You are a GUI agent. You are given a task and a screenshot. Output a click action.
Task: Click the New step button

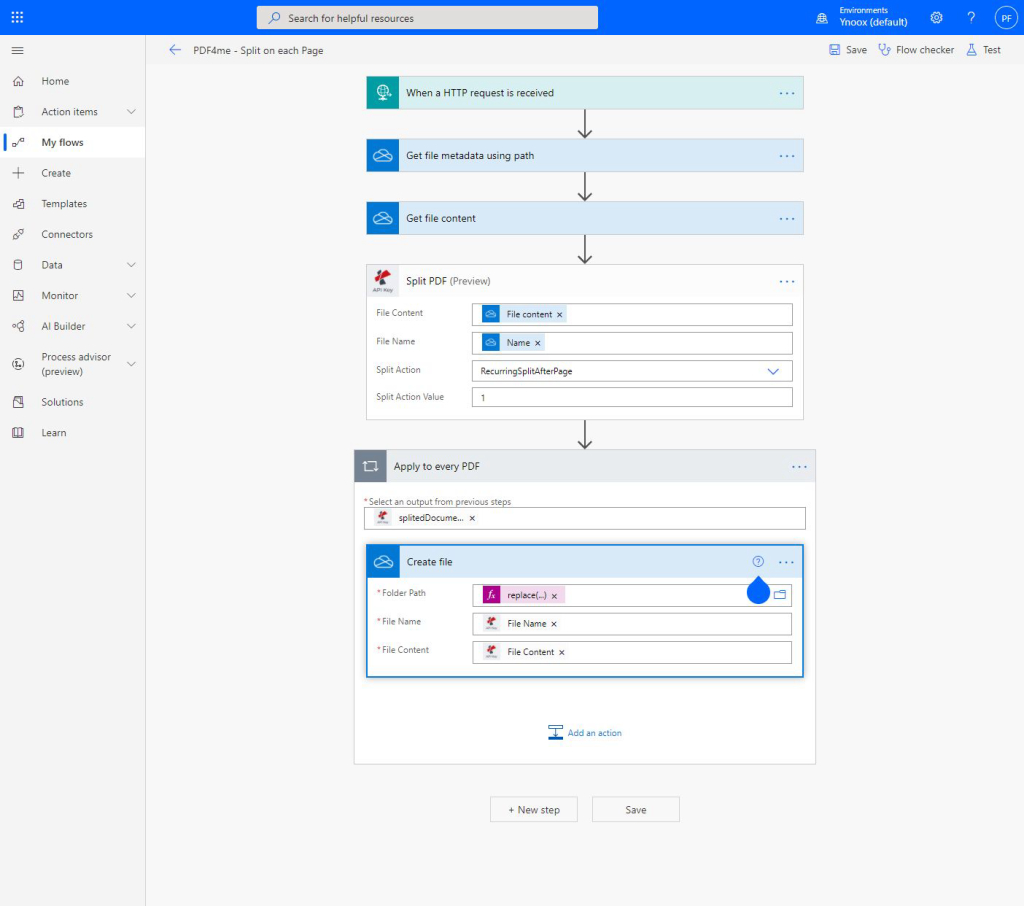click(x=533, y=810)
